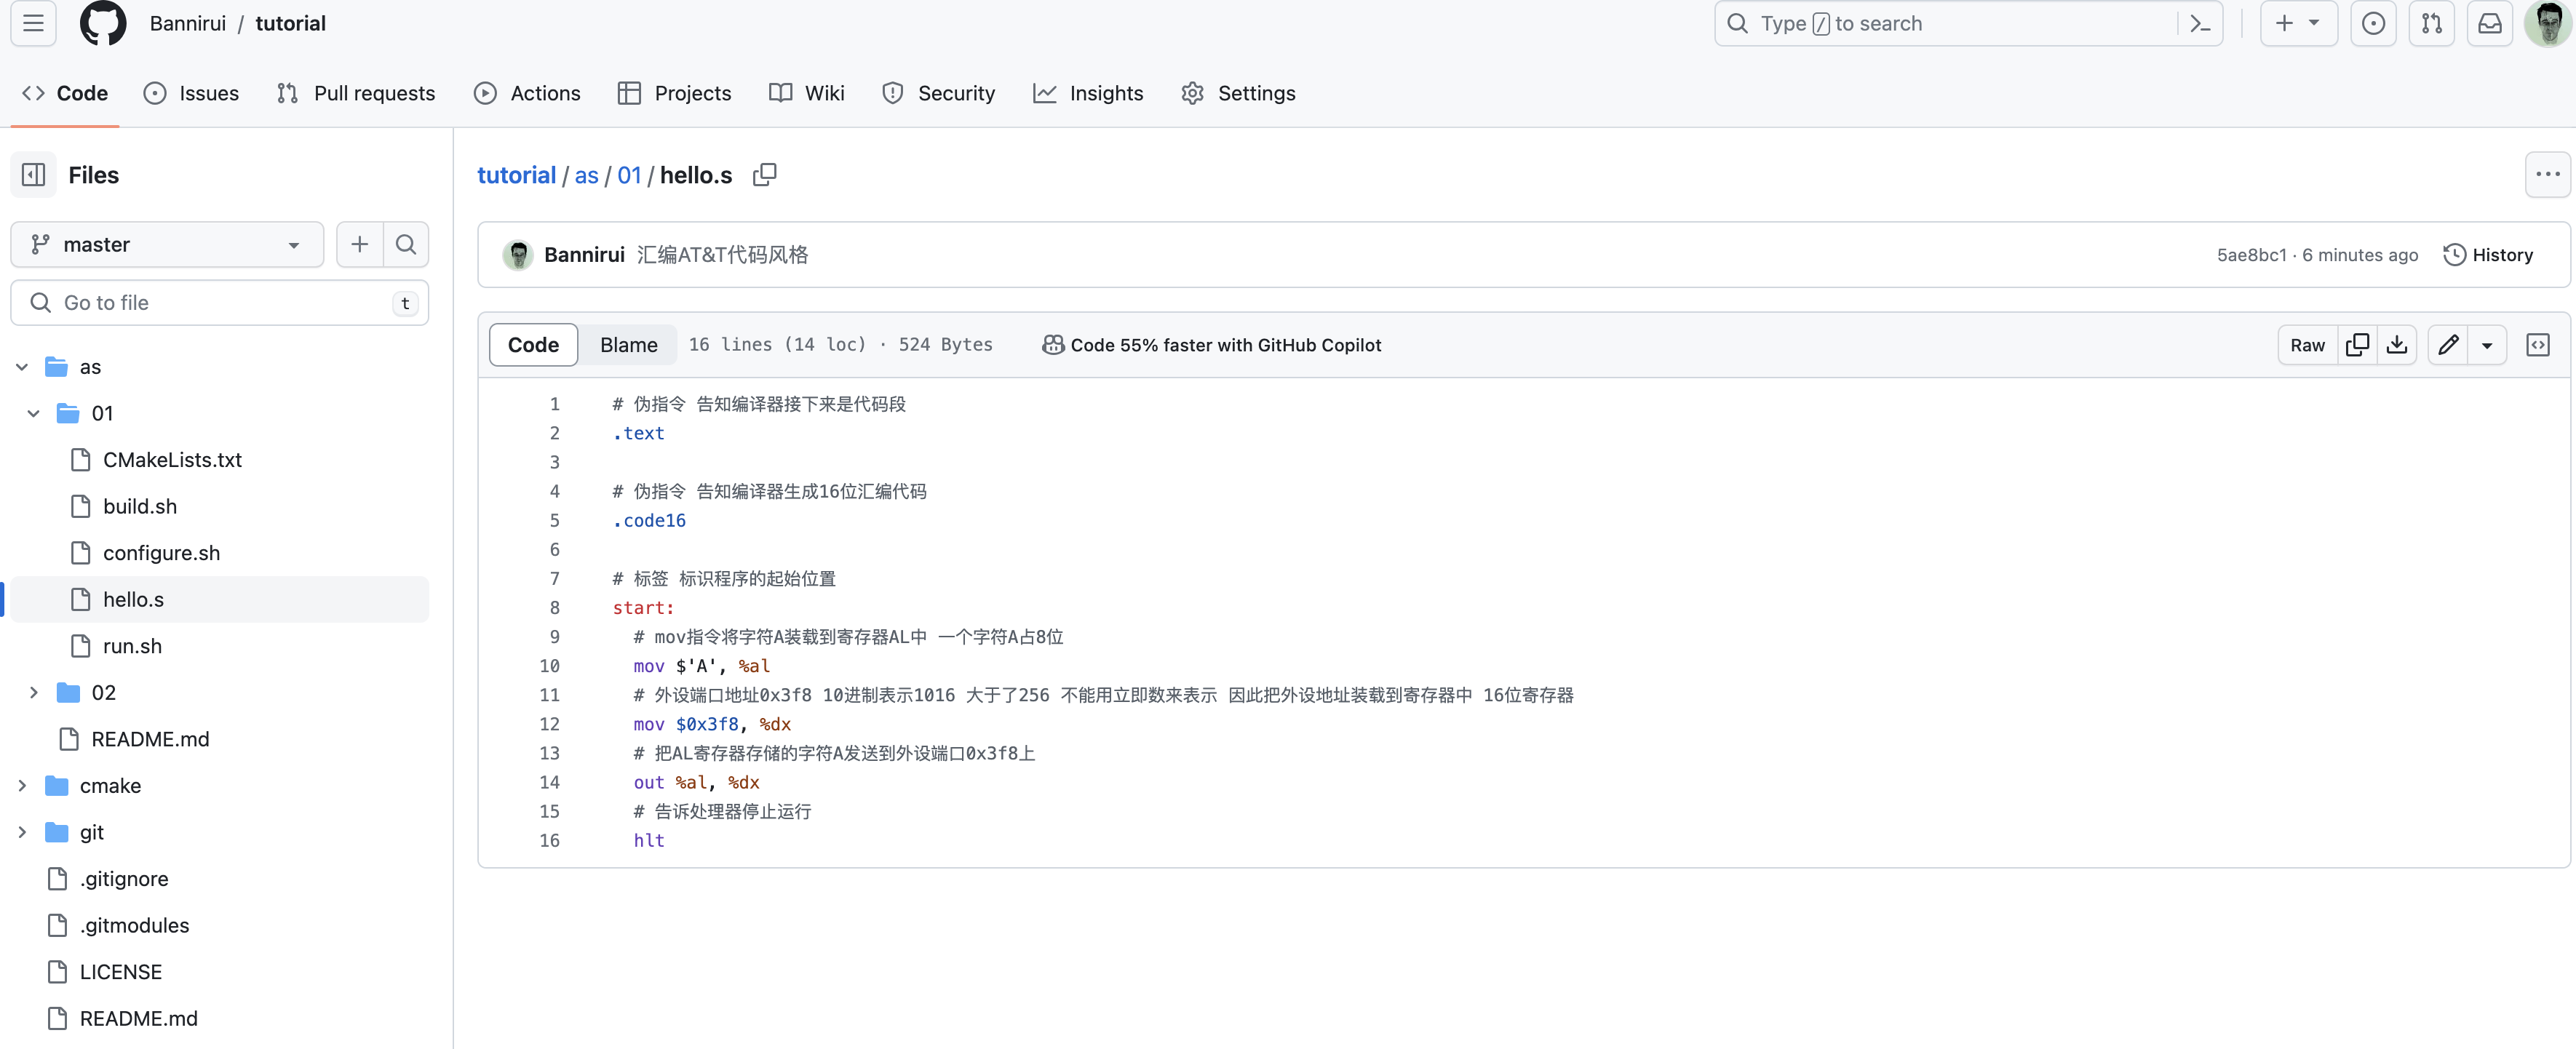Screen dimensions: 2576x1049
Task: Click the Raw button
Action: tap(2307, 345)
